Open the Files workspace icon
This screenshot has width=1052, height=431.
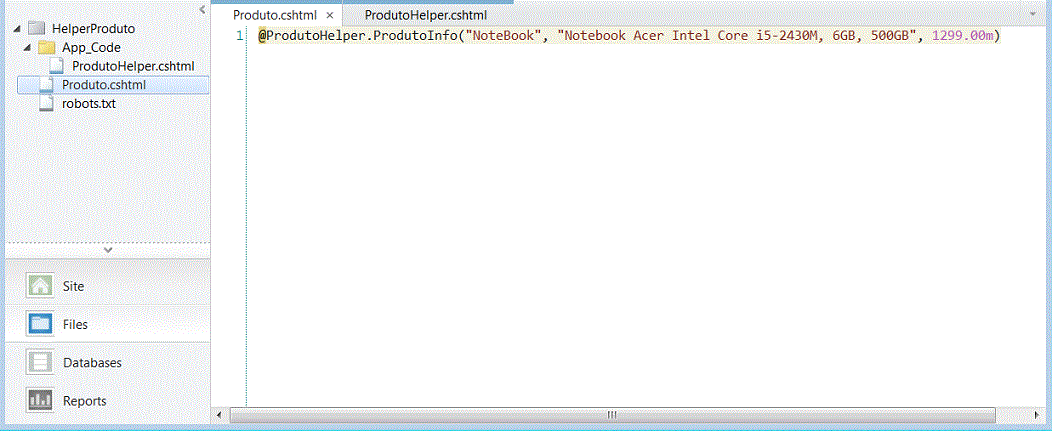40,324
